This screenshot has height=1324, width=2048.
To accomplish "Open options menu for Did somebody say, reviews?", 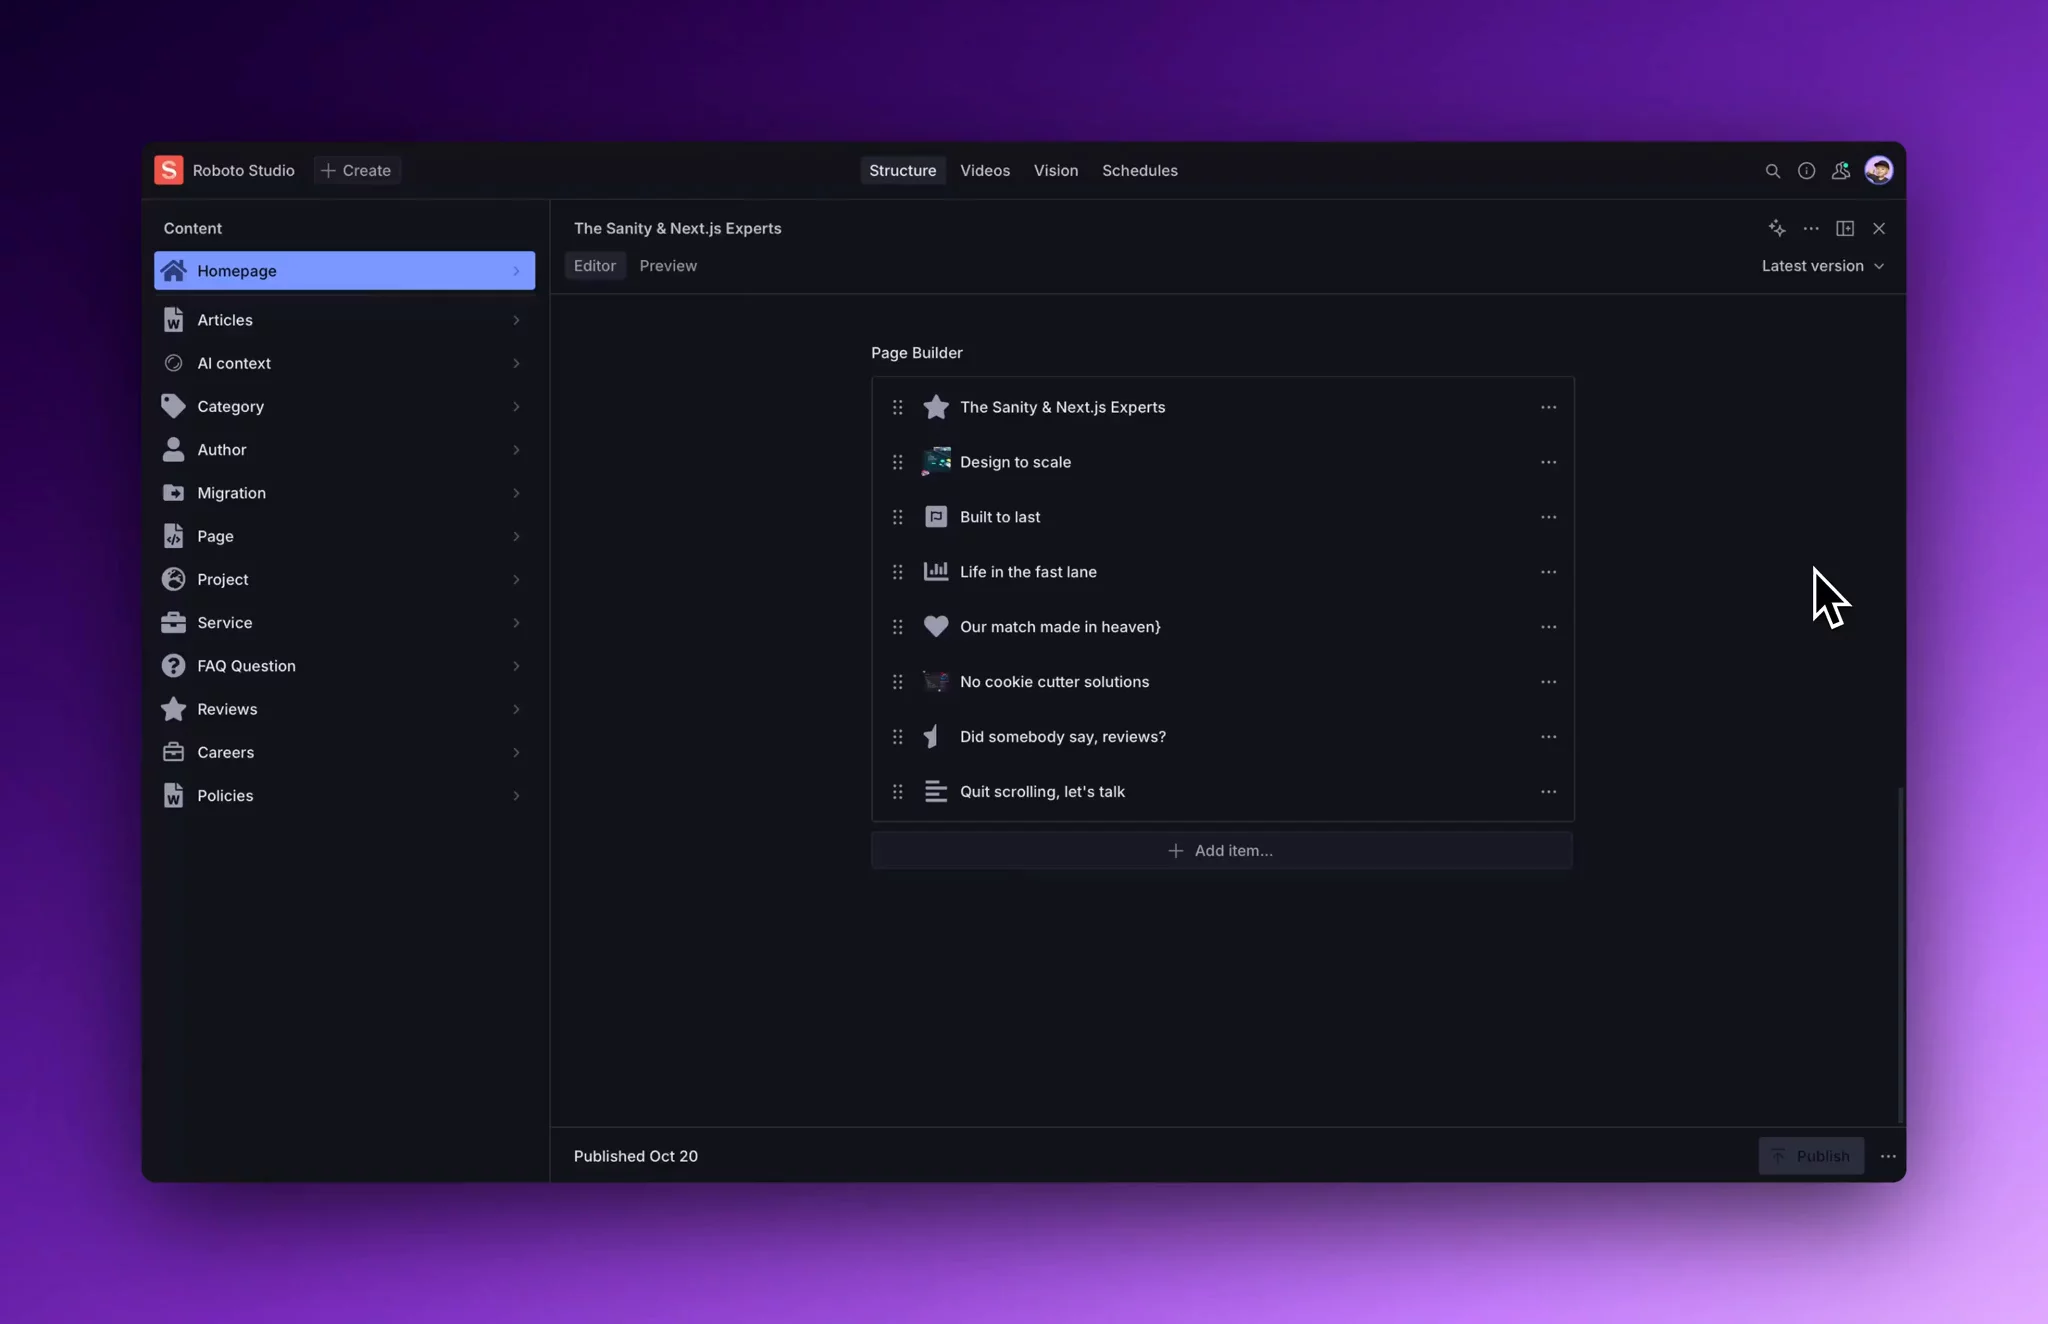I will (x=1548, y=737).
